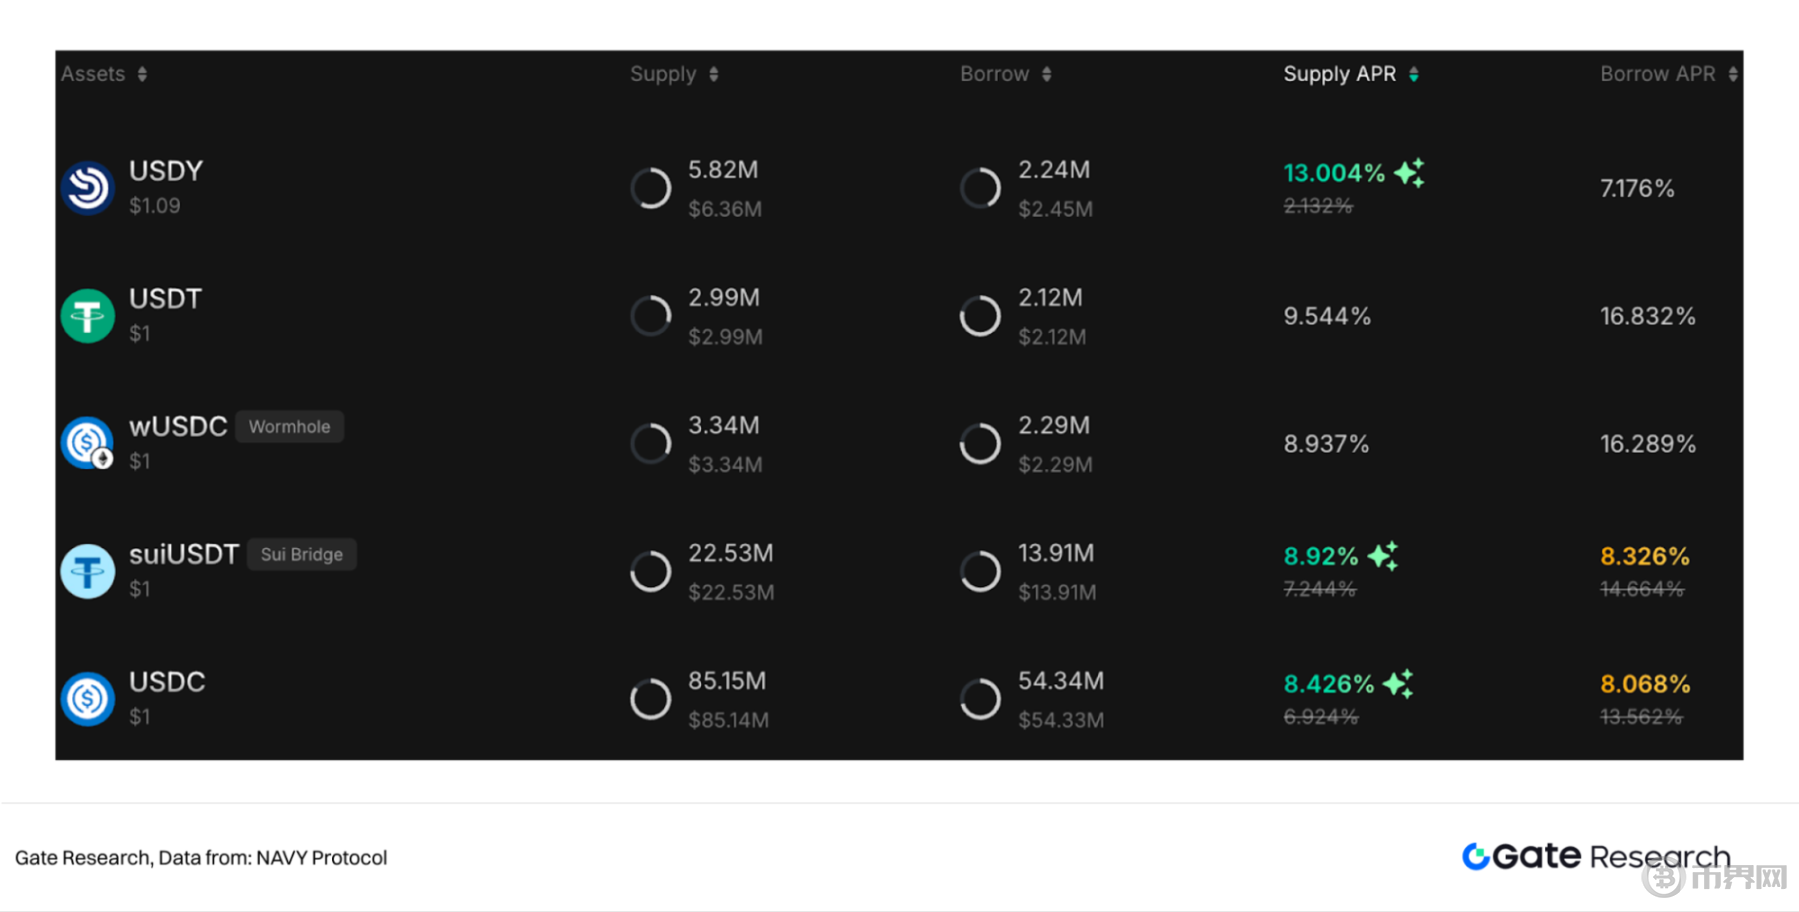Click the 8.426% supply APR value
The height and width of the screenshot is (912, 1799).
(x=1329, y=684)
